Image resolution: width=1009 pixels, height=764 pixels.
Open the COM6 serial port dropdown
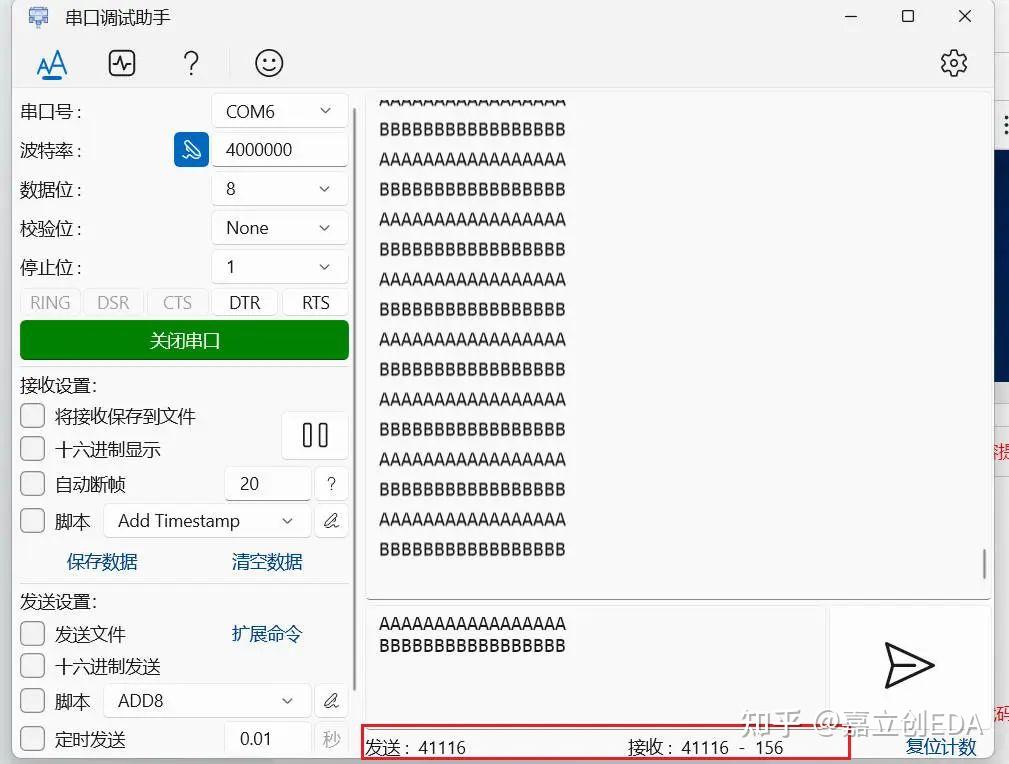279,111
